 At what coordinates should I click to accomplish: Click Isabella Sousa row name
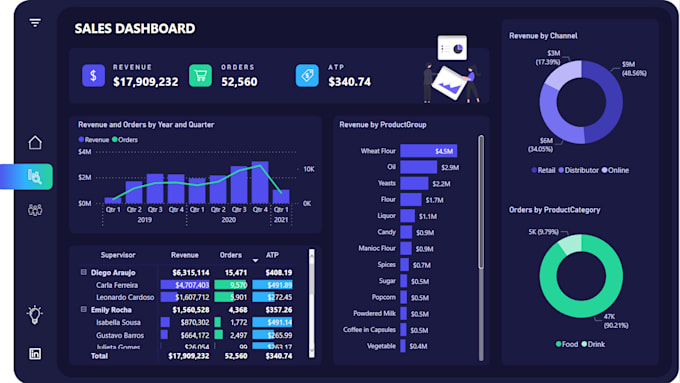(118, 322)
